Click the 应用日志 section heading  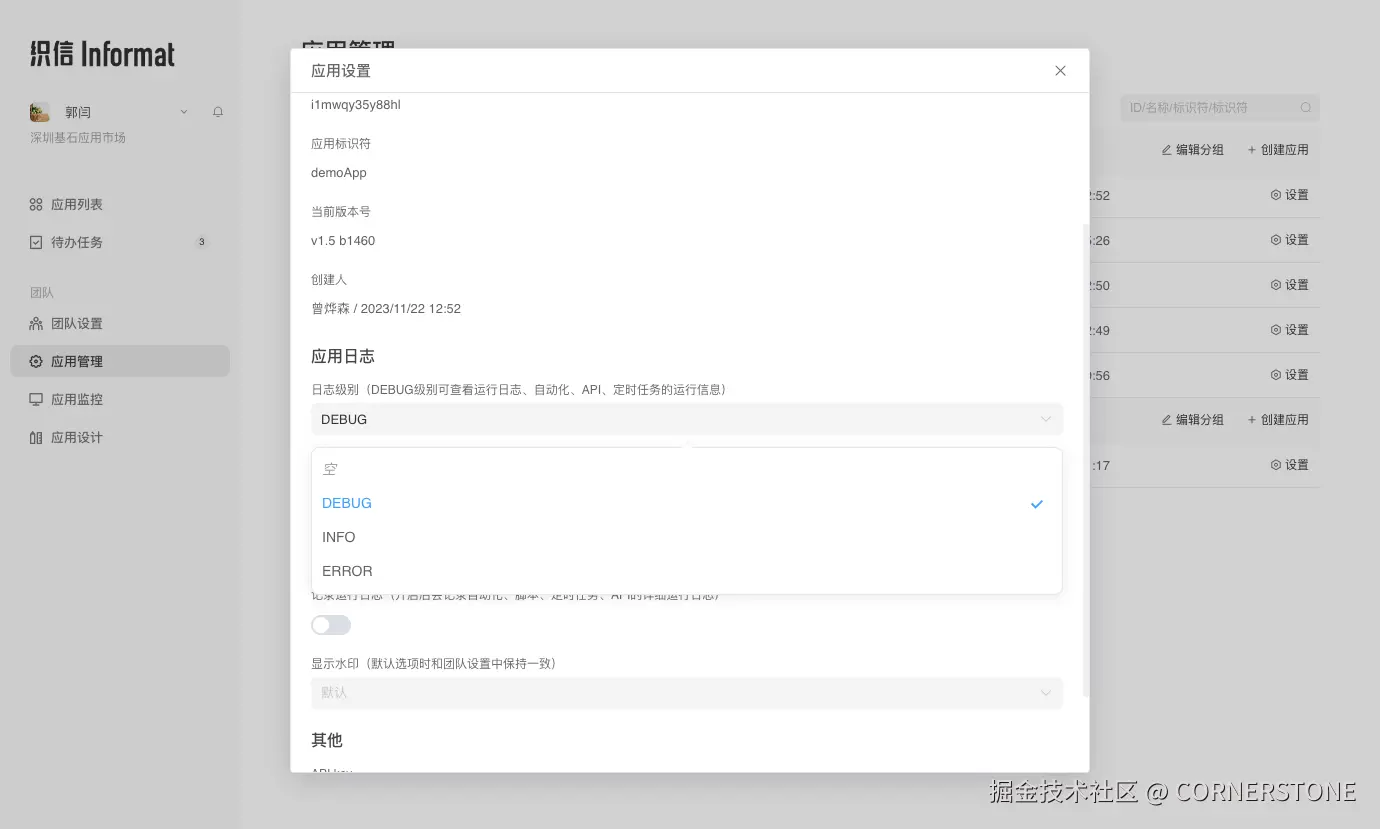click(x=343, y=356)
